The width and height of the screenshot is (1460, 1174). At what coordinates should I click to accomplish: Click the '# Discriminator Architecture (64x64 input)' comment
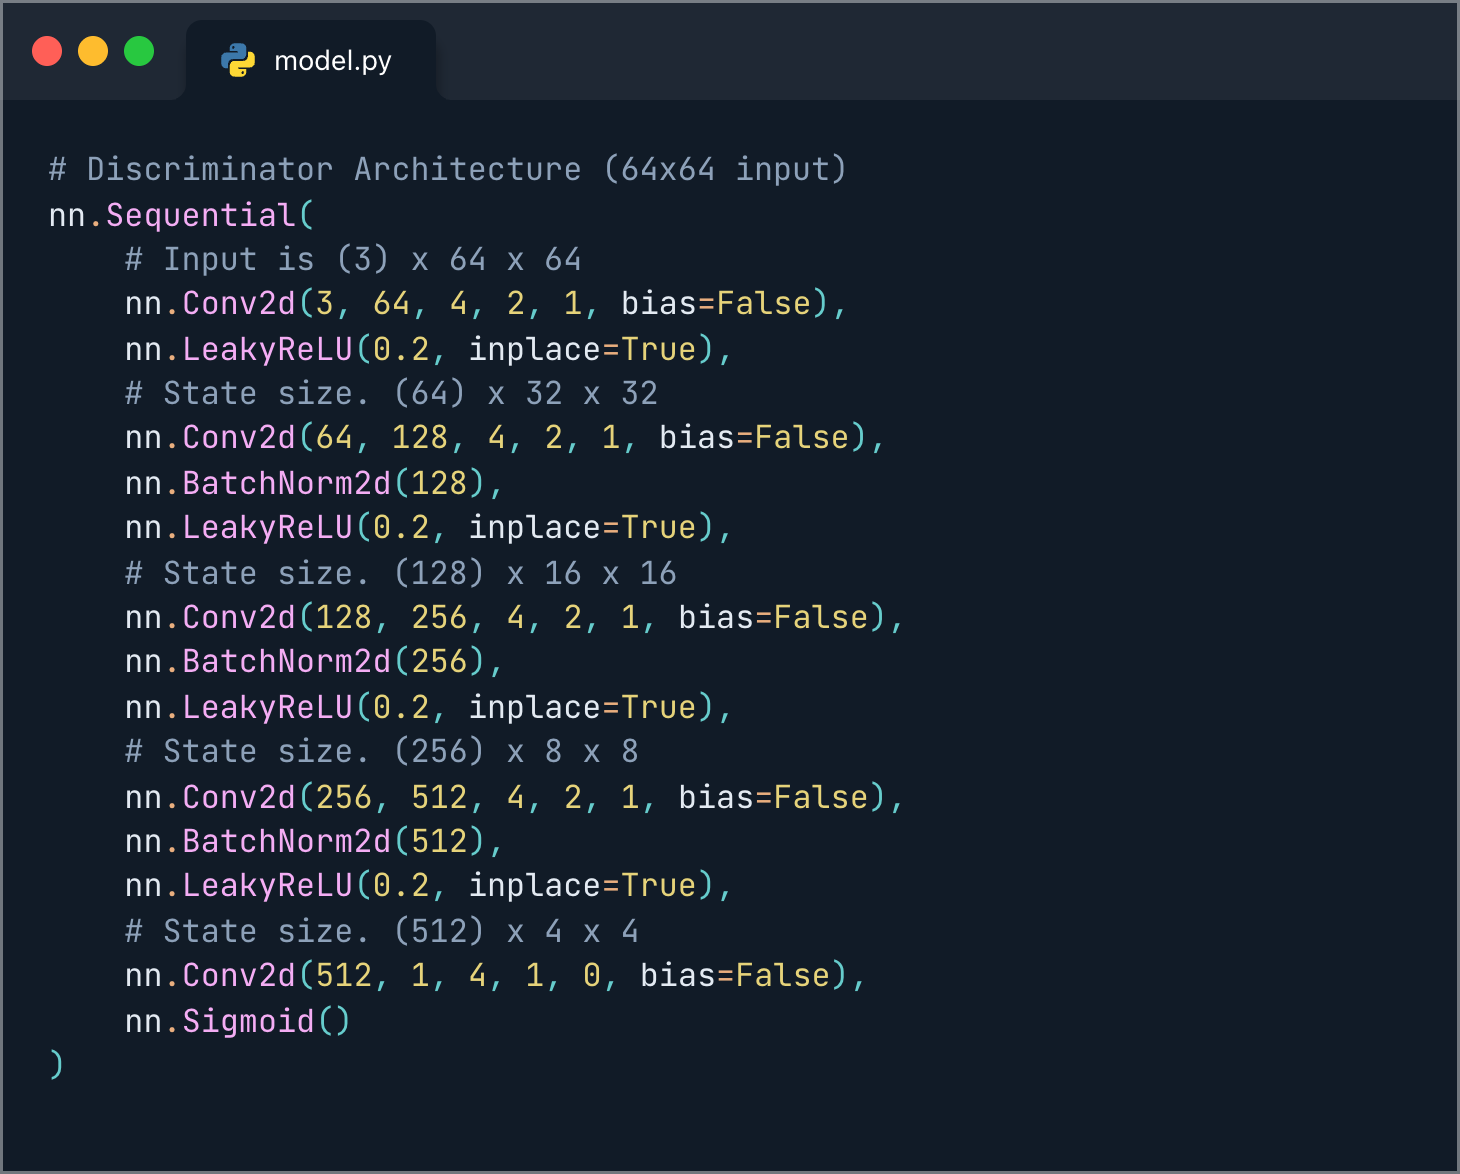point(448,169)
